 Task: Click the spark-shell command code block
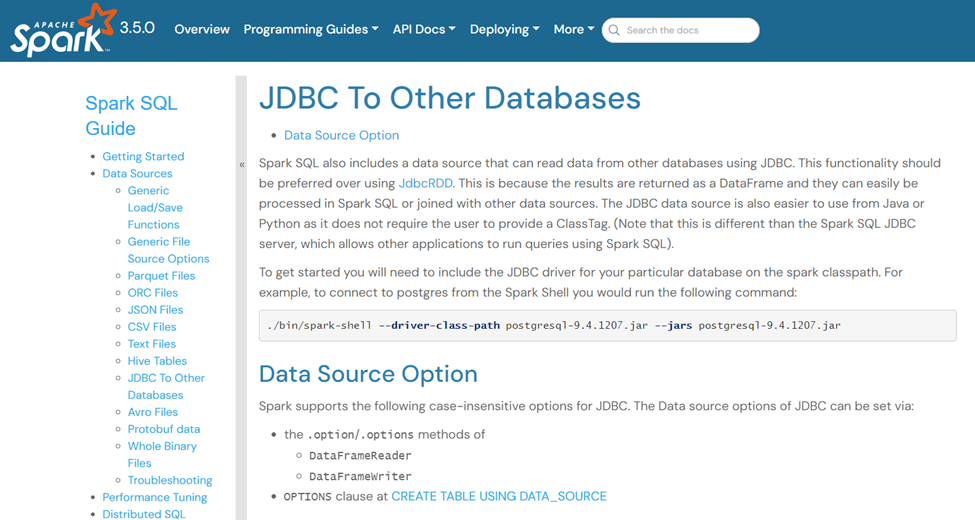point(607,325)
